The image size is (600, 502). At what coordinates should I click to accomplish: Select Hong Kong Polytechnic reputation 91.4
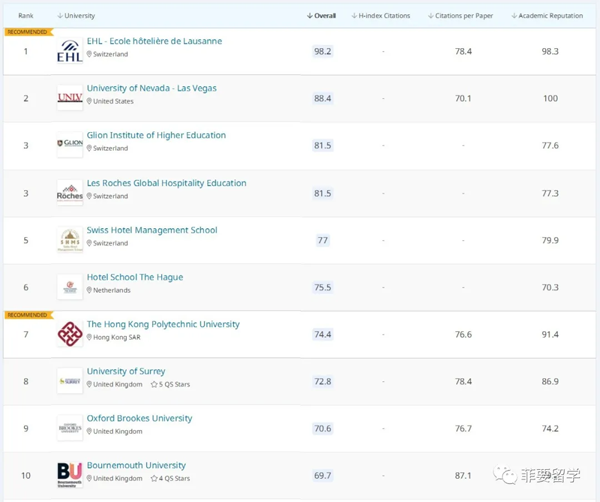[550, 334]
